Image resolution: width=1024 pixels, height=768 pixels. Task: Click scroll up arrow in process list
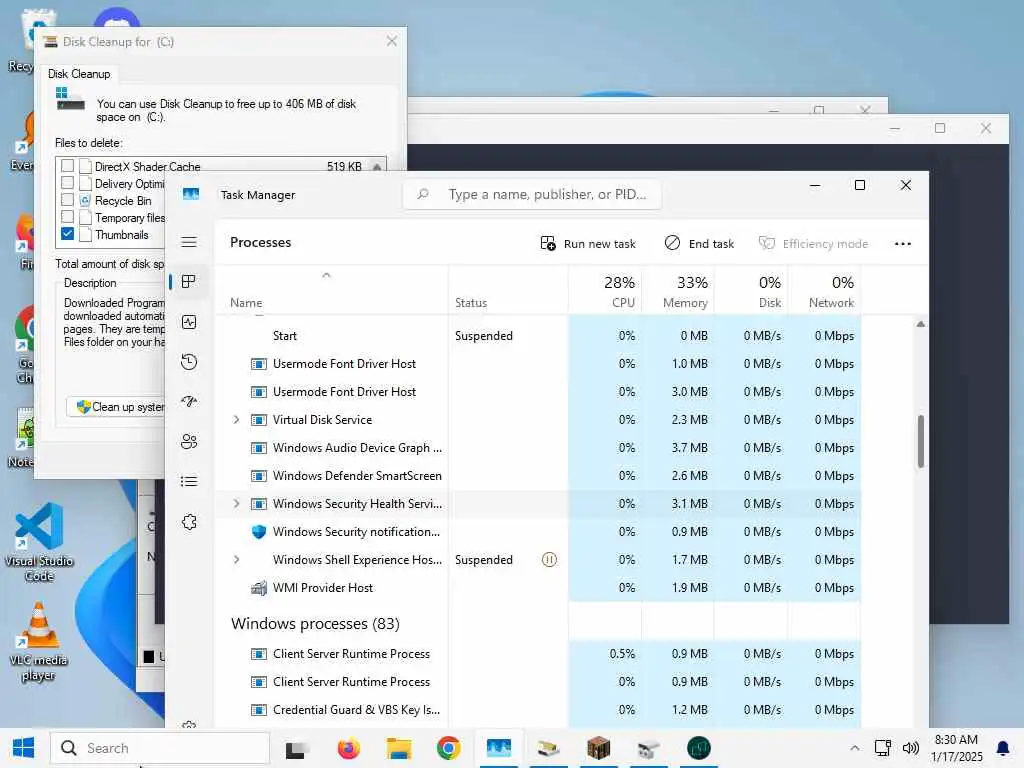pos(920,324)
